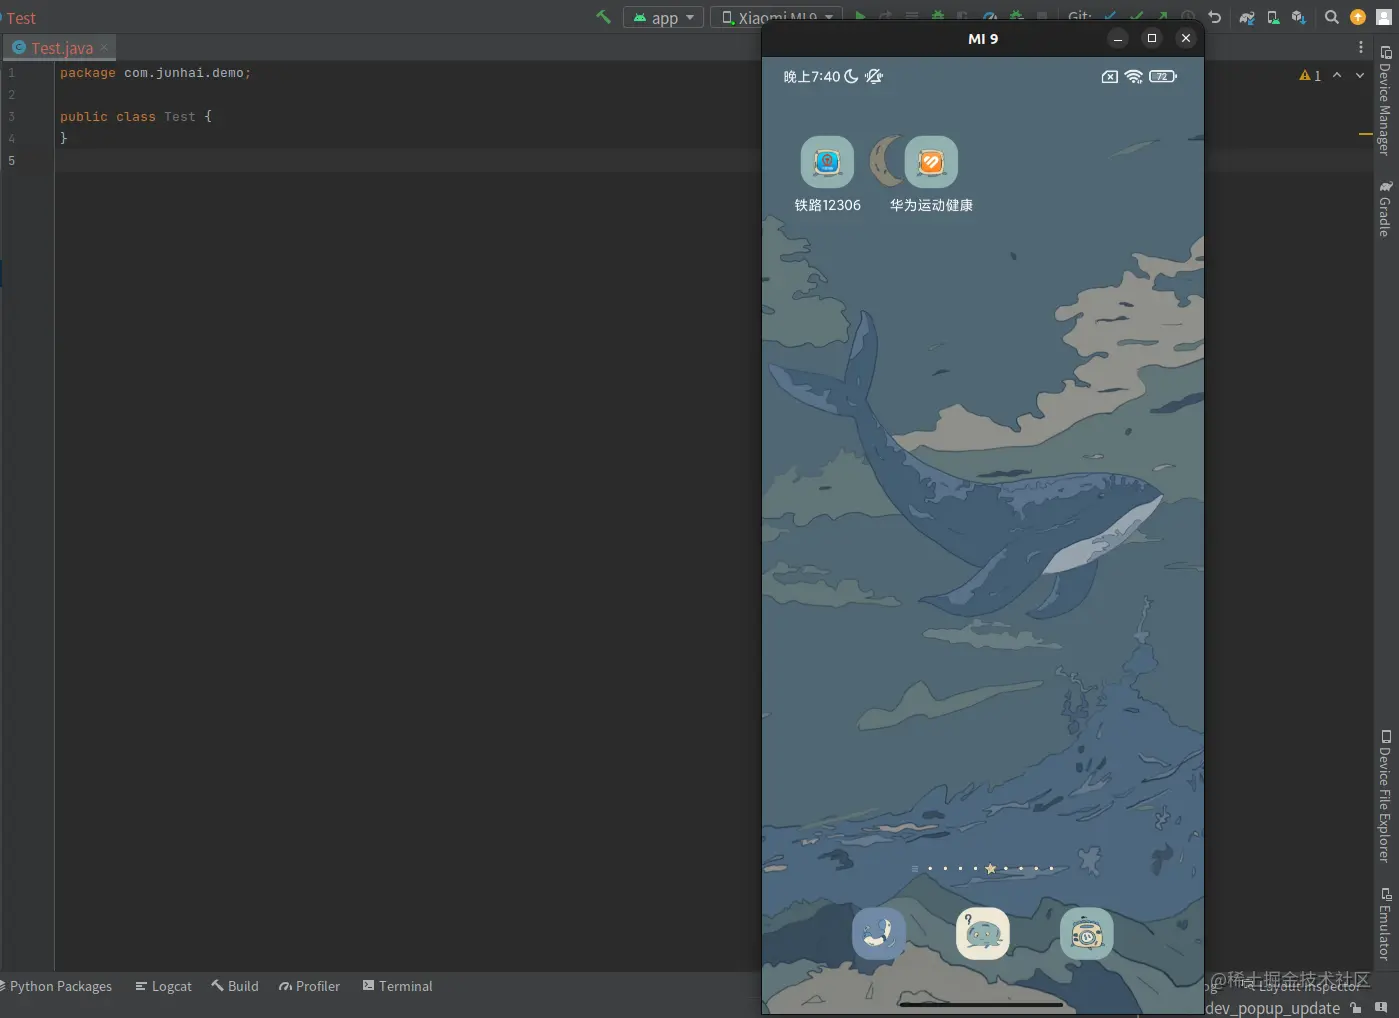1399x1018 pixels.
Task: Click the dev_popup_update Git branch in status bar
Action: tap(1272, 1008)
